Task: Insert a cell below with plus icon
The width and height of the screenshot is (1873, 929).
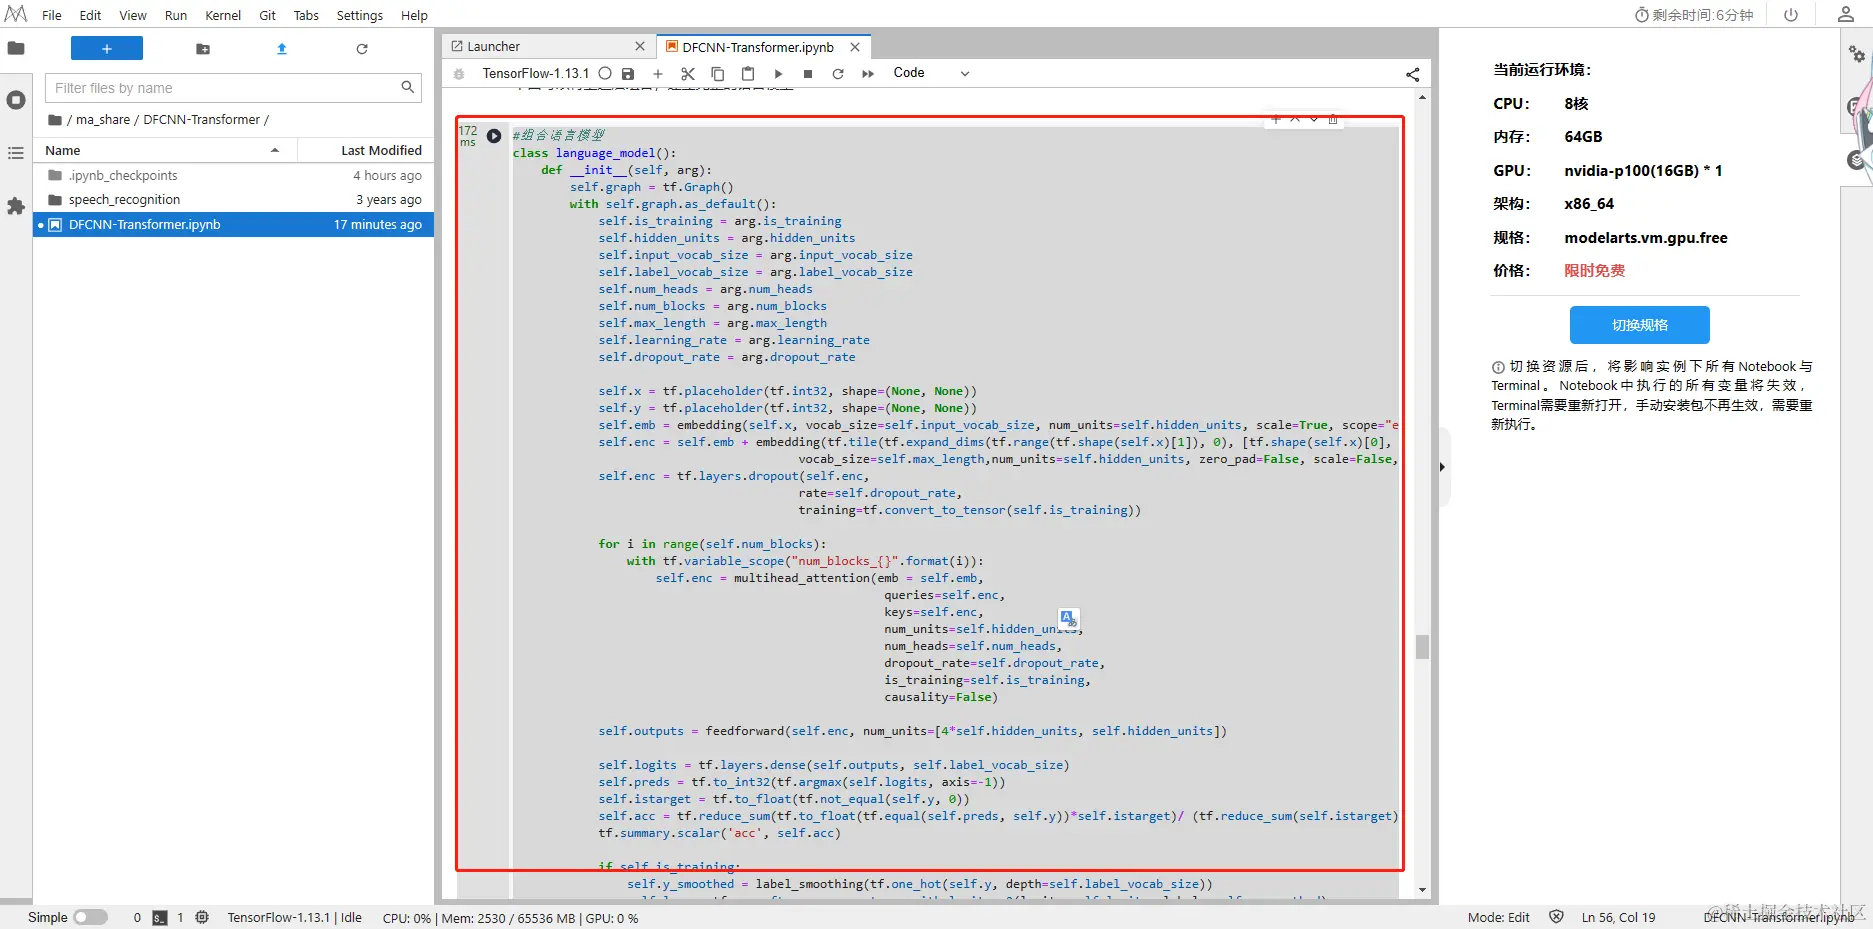Action: click(x=658, y=74)
